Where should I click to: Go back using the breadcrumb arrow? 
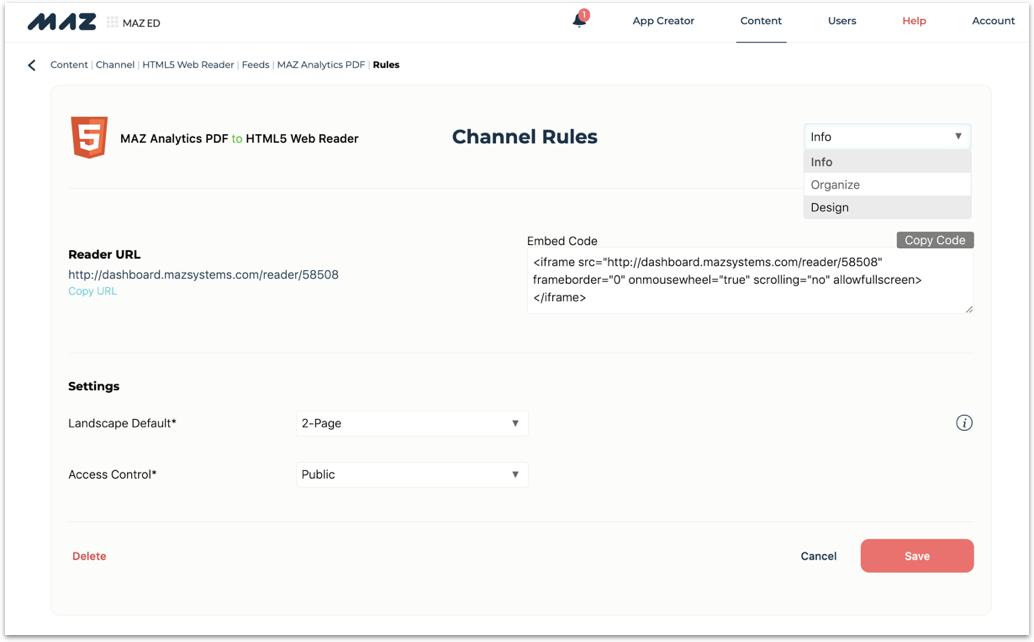pos(32,65)
